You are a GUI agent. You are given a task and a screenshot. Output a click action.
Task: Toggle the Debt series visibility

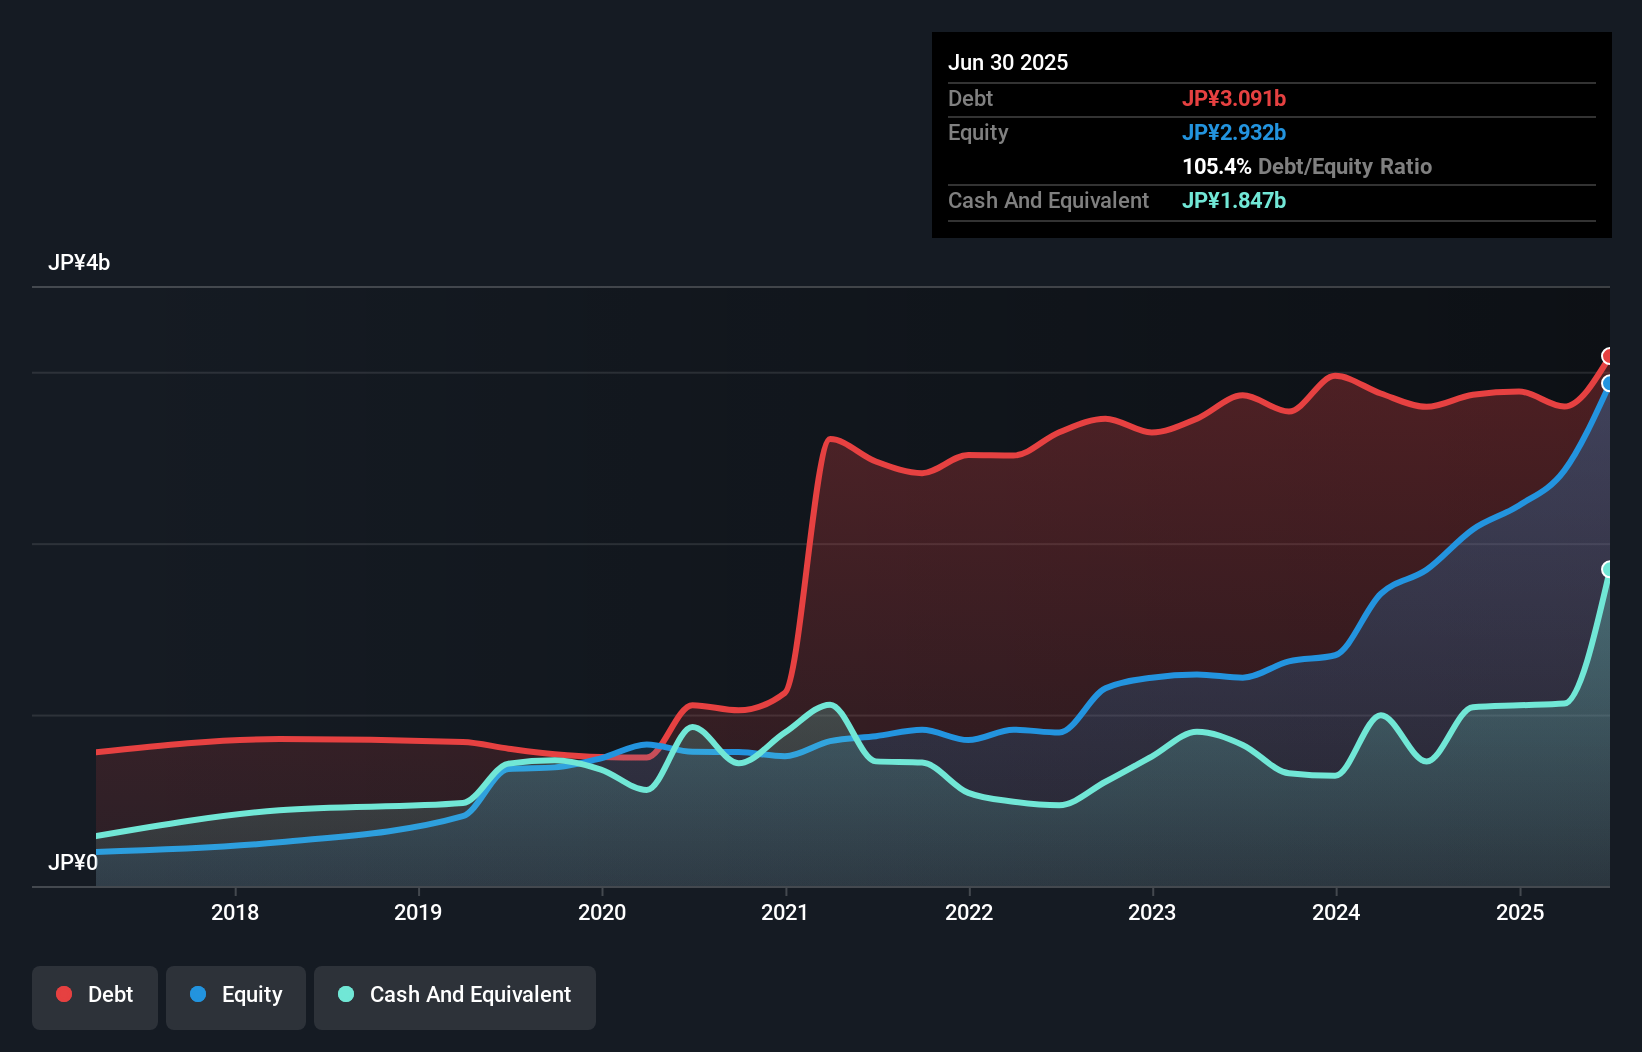(x=95, y=994)
